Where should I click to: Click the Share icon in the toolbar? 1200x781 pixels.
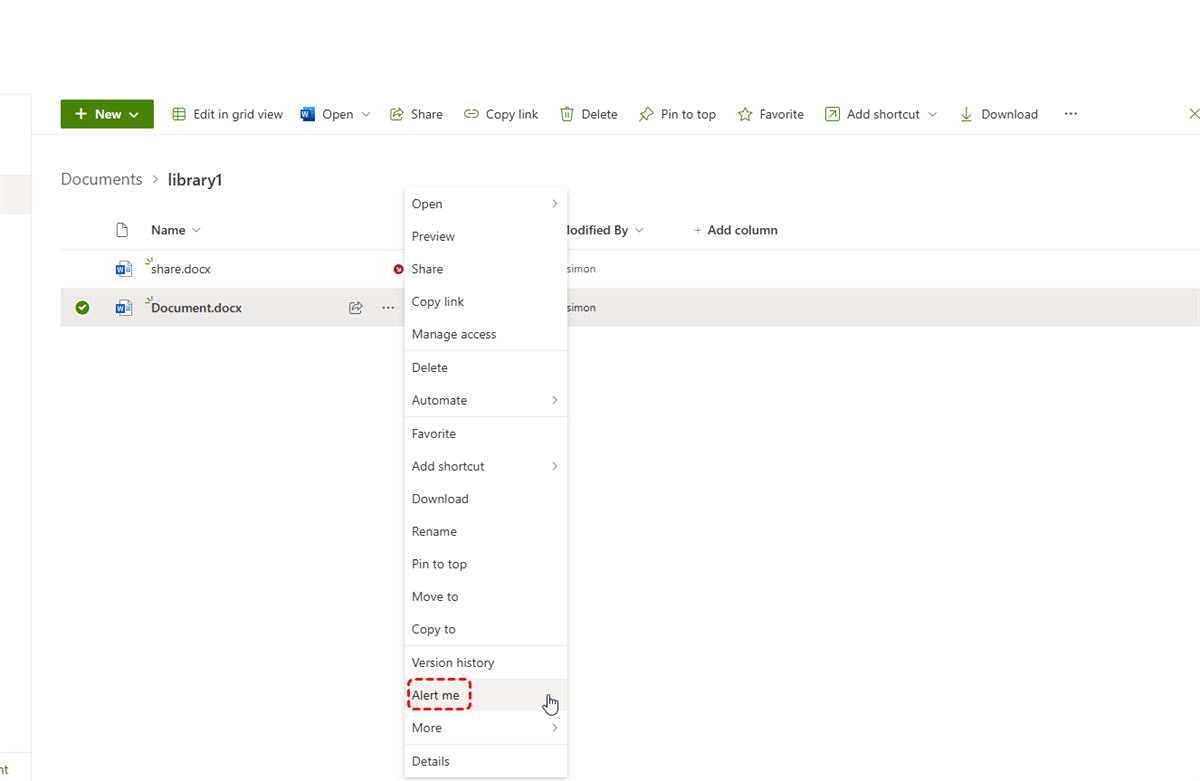397,114
